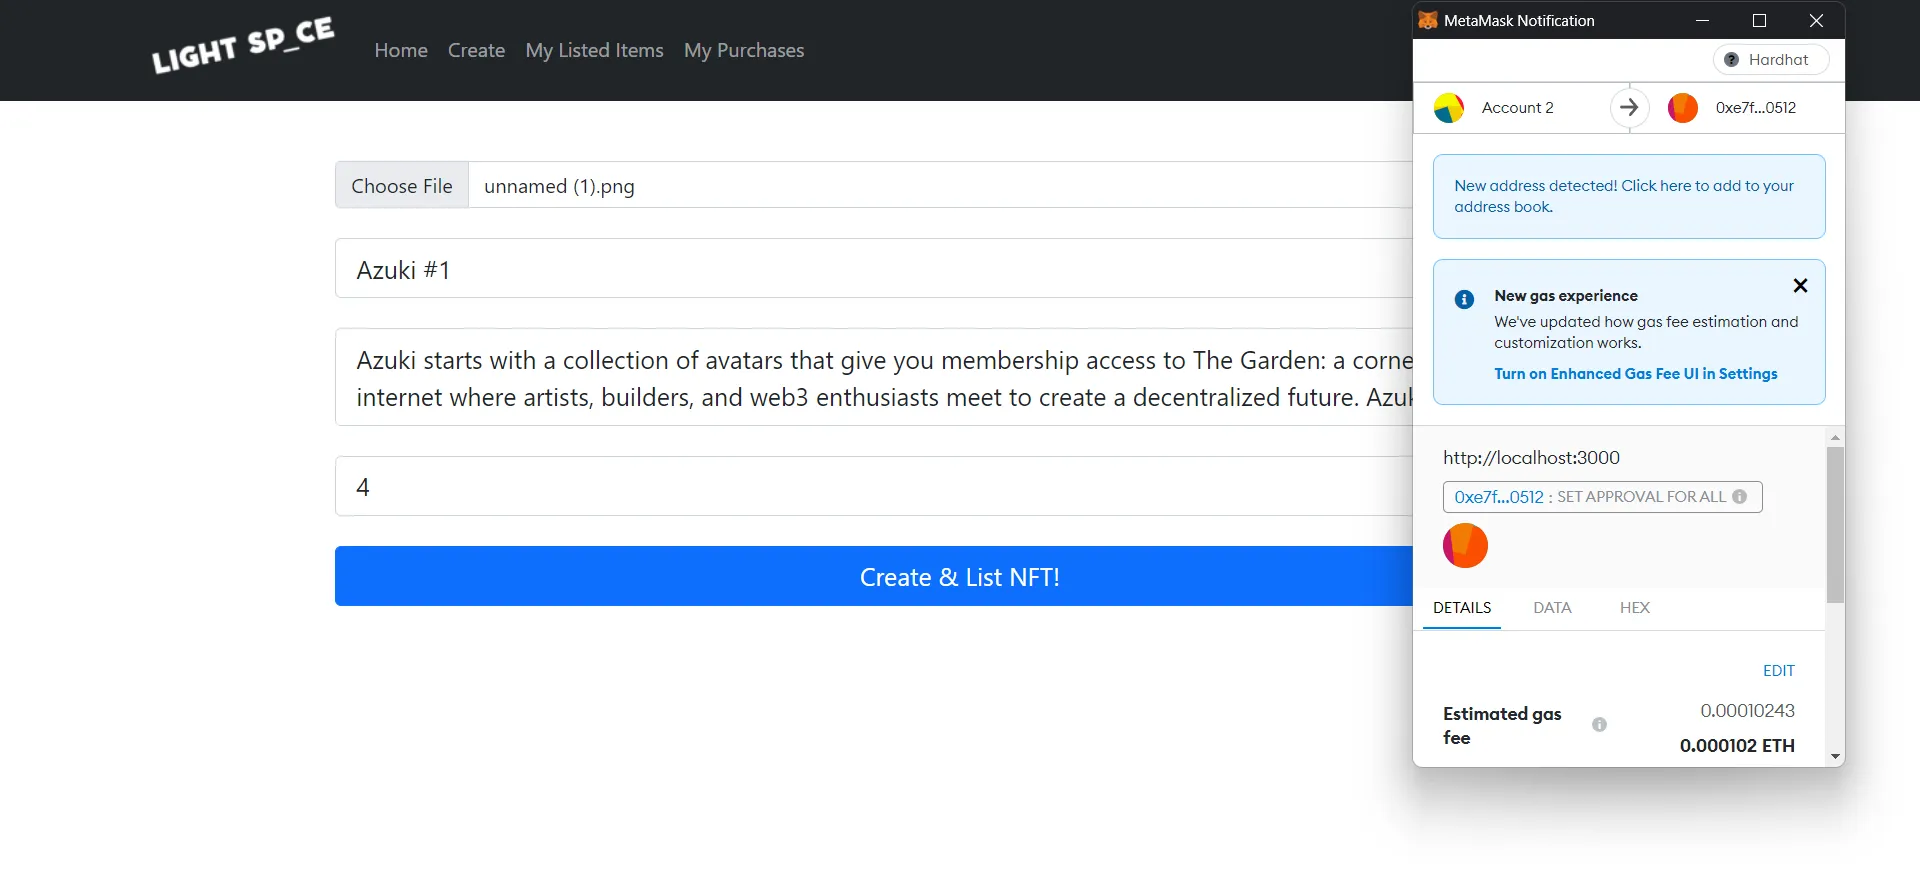Click the Create & List NFT! button
The height and width of the screenshot is (883, 1920).
click(x=875, y=576)
